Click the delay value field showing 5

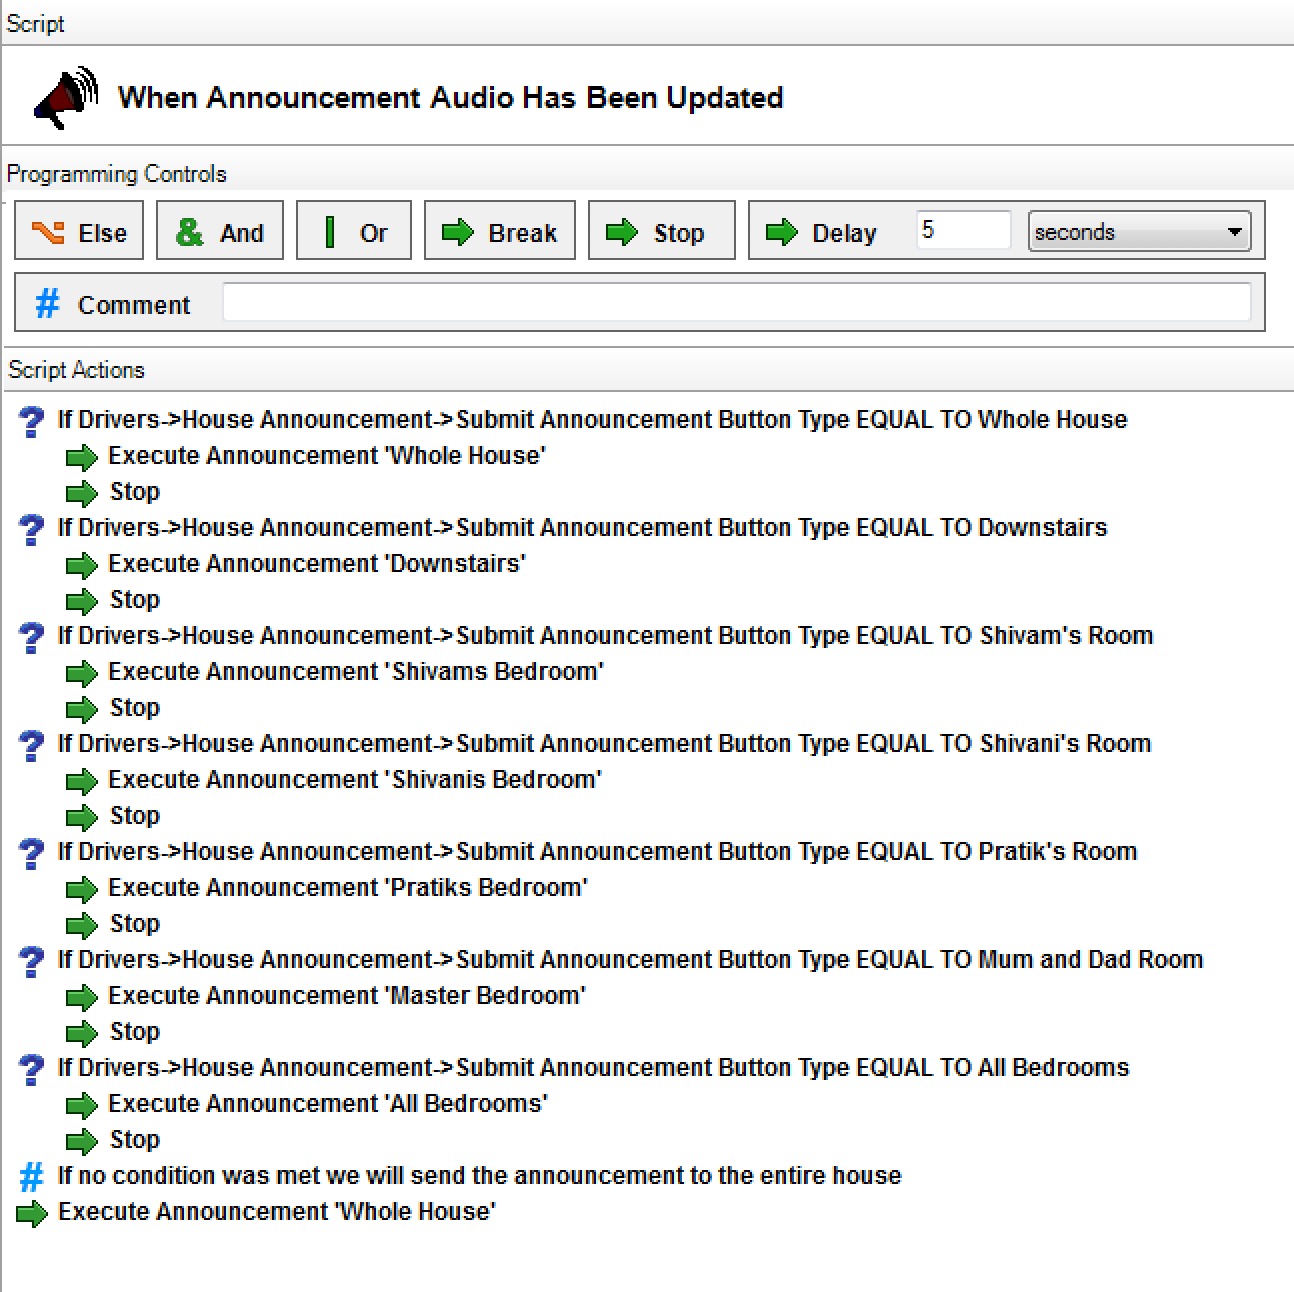(x=962, y=230)
